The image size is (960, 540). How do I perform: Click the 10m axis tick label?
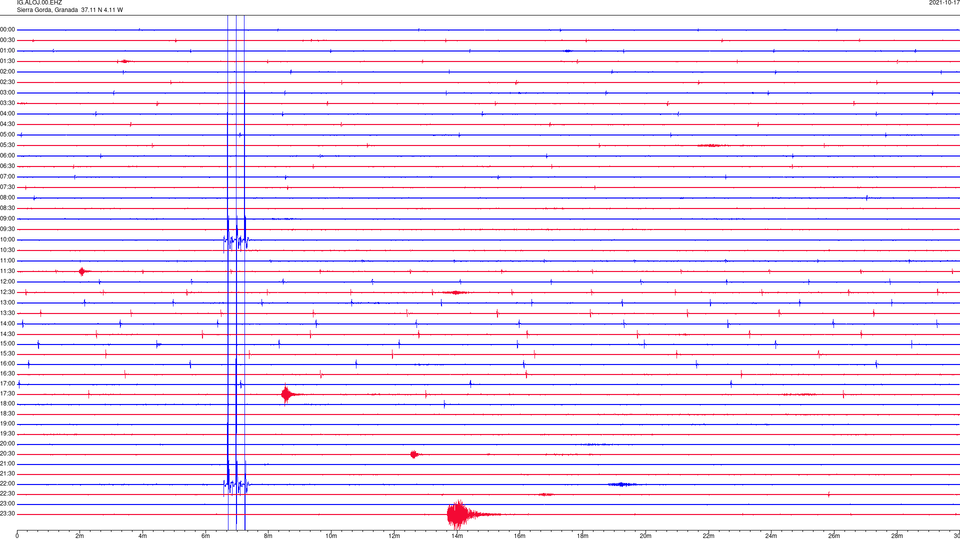click(x=331, y=536)
